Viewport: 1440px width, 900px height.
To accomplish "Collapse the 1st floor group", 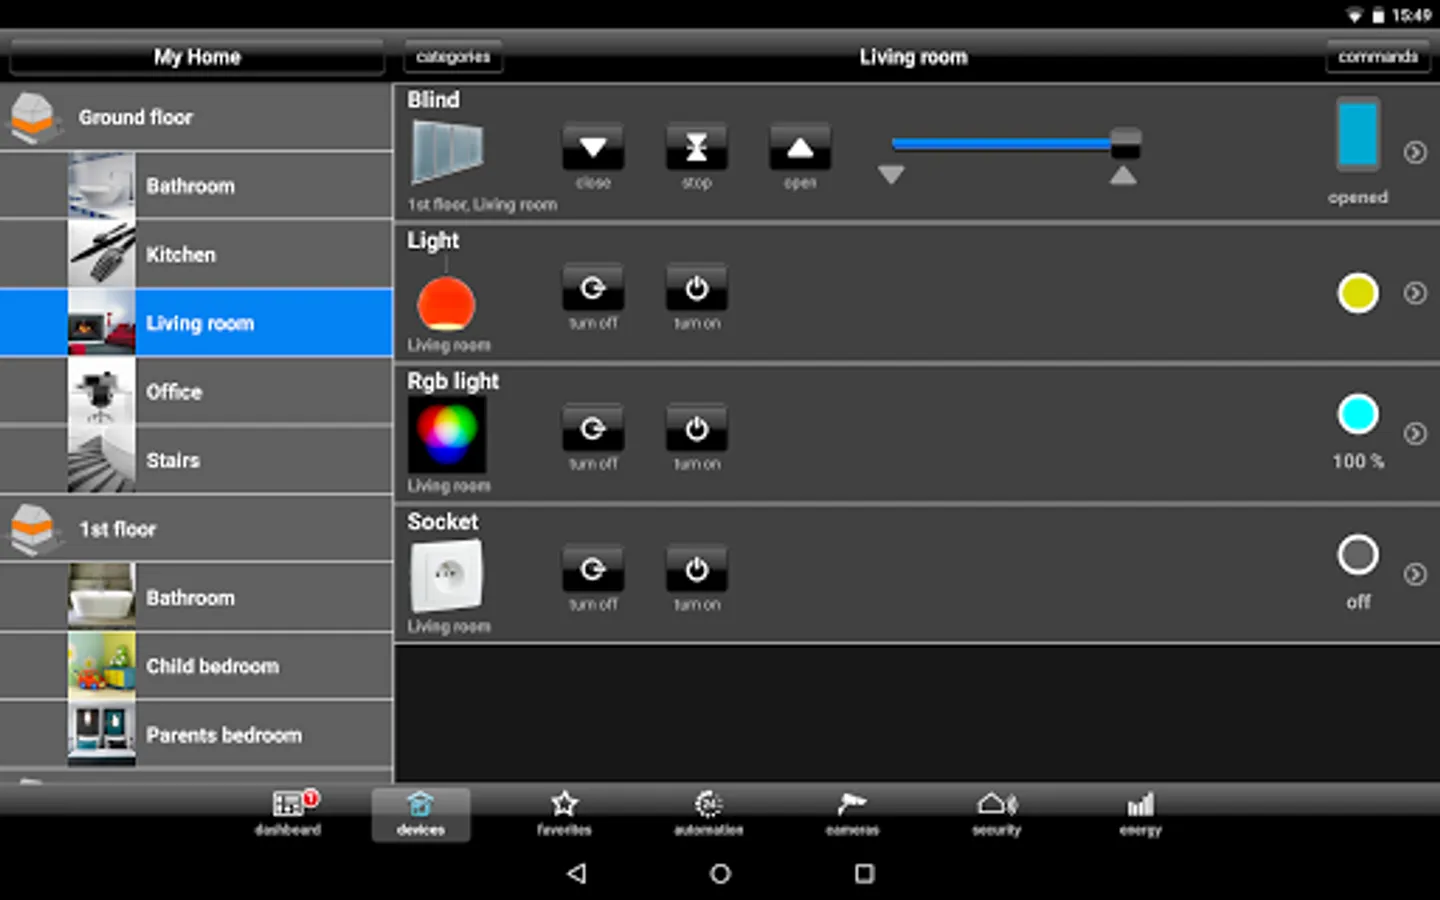I will (x=196, y=529).
